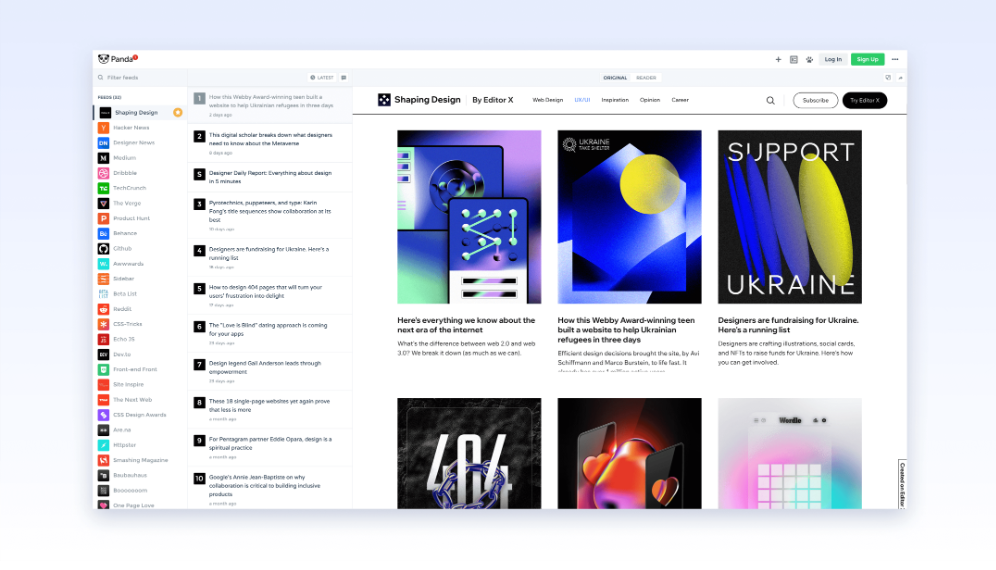
Task: Click the Log In button
Action: pos(833,60)
